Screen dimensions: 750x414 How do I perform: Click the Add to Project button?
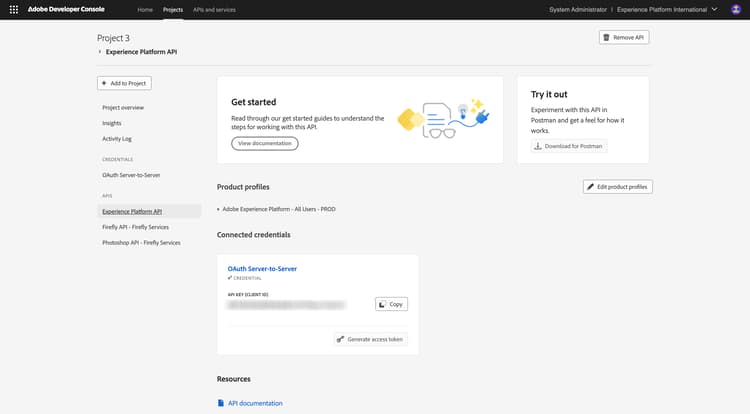[124, 83]
